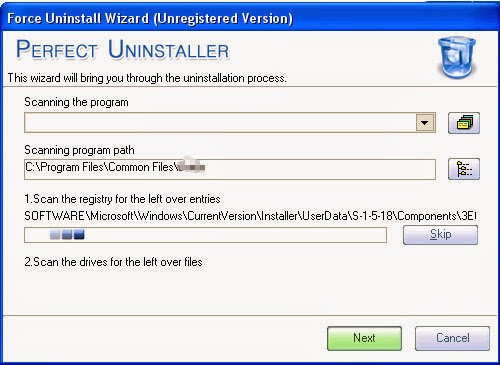Click the Scanning program path text field

[230, 169]
